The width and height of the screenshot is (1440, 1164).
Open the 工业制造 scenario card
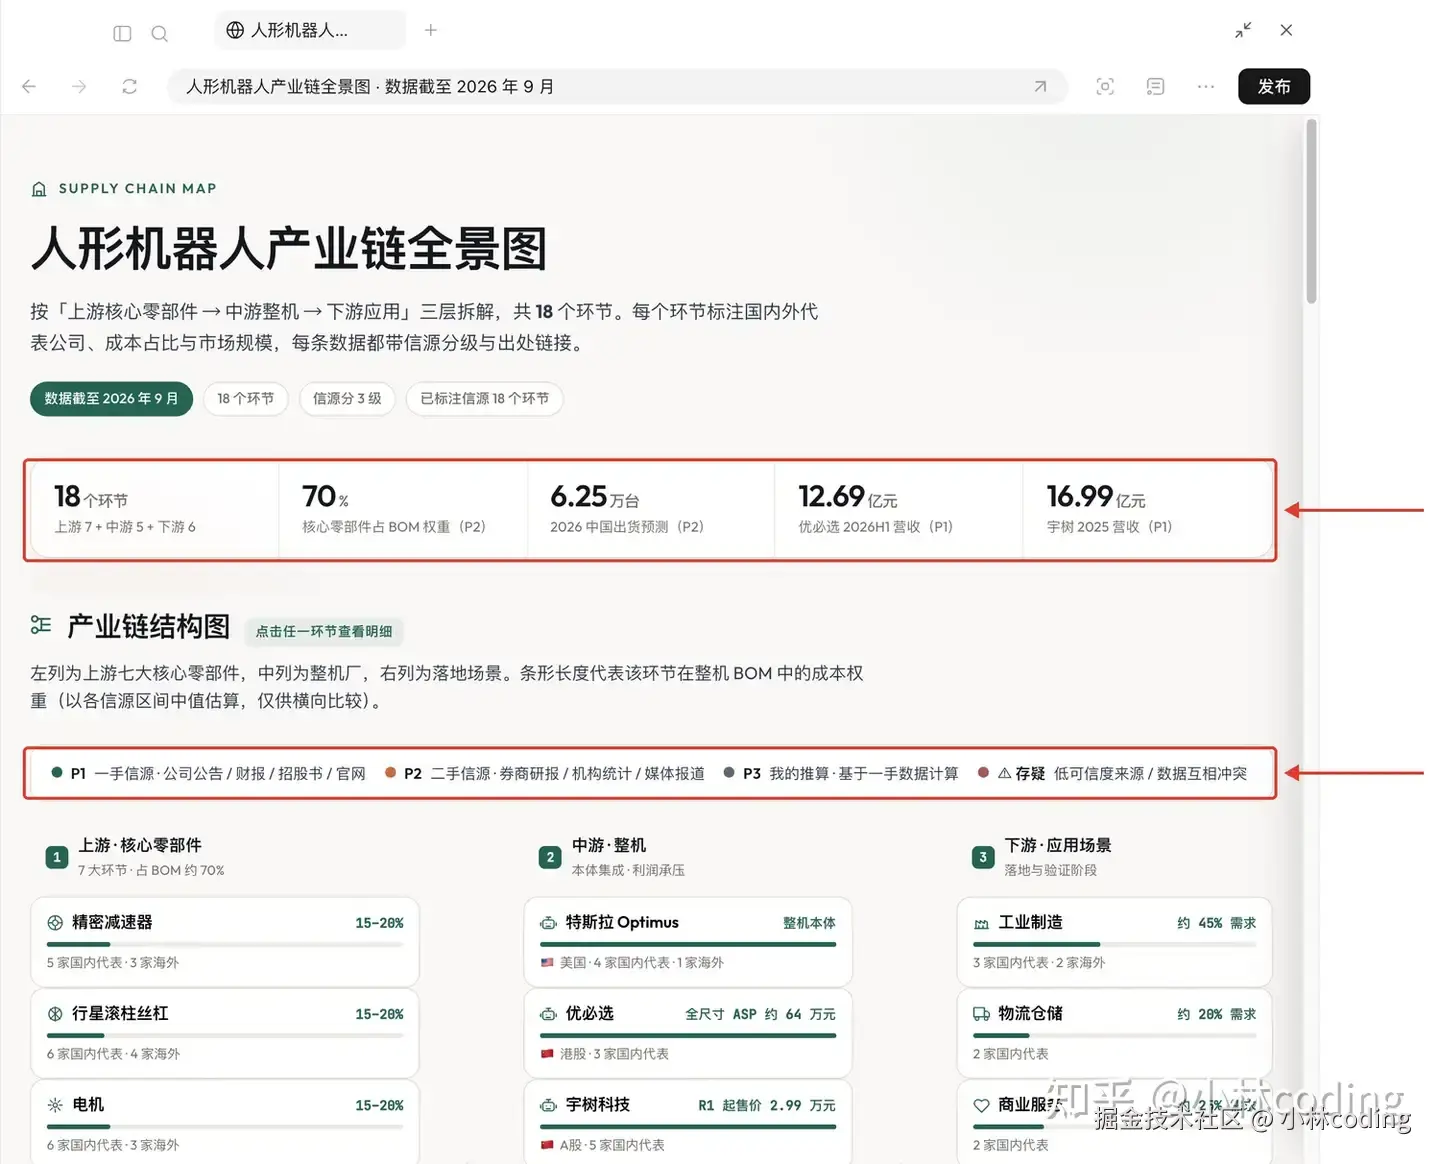(1114, 940)
